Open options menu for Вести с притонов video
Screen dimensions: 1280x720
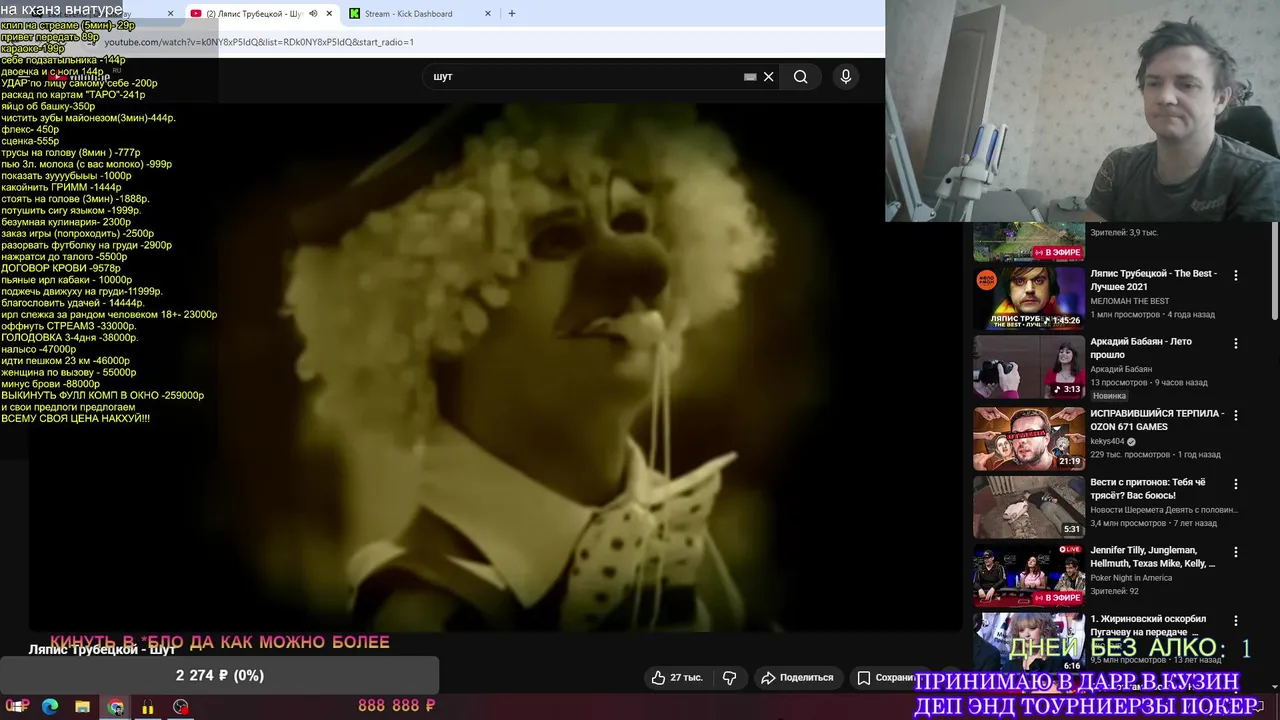1236,484
